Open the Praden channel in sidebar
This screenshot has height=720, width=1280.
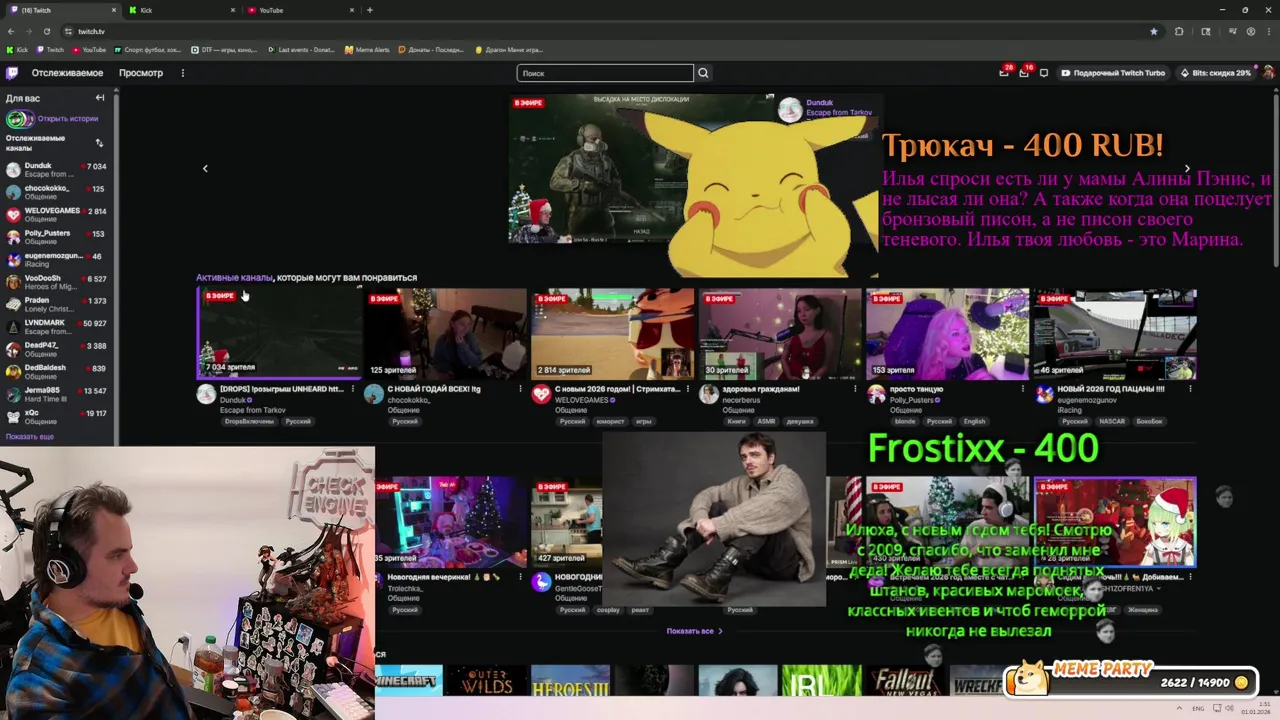coord(57,304)
